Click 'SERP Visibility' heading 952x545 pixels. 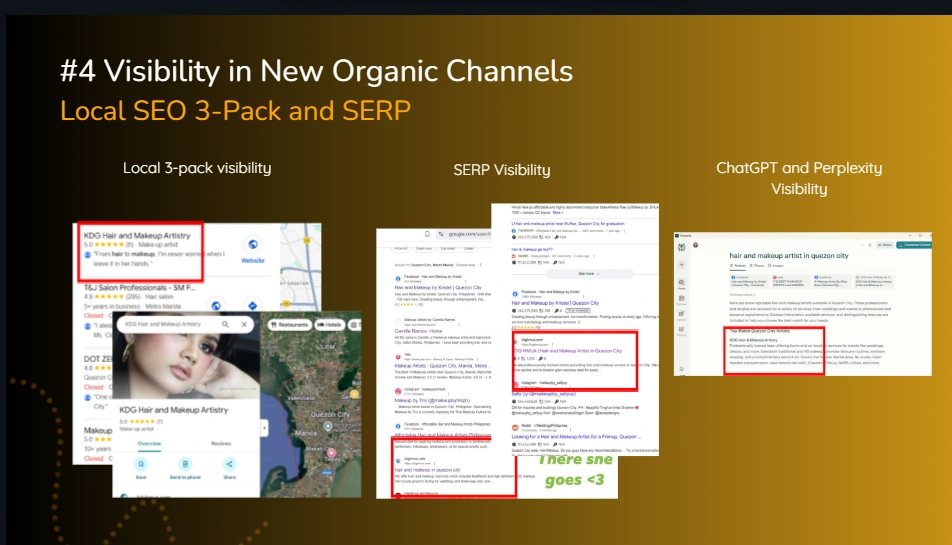502,170
